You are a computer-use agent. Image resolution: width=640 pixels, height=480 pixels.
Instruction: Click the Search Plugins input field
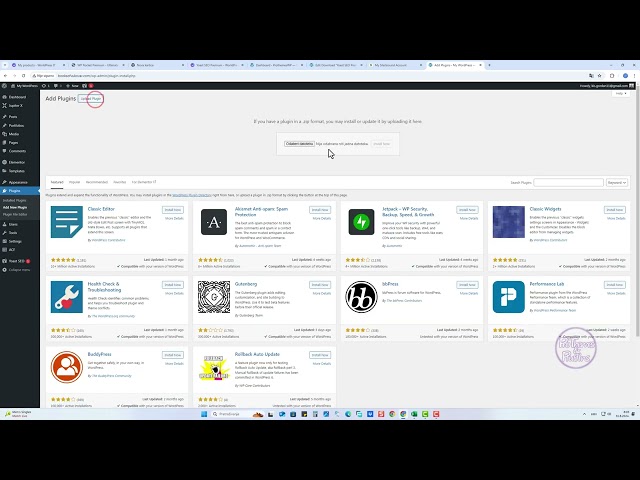click(568, 182)
